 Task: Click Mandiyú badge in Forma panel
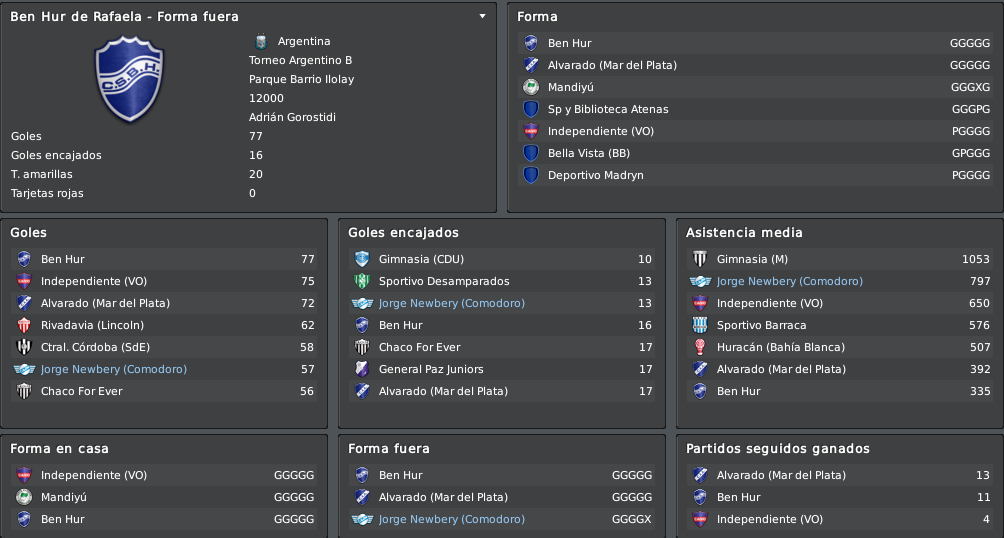point(531,87)
